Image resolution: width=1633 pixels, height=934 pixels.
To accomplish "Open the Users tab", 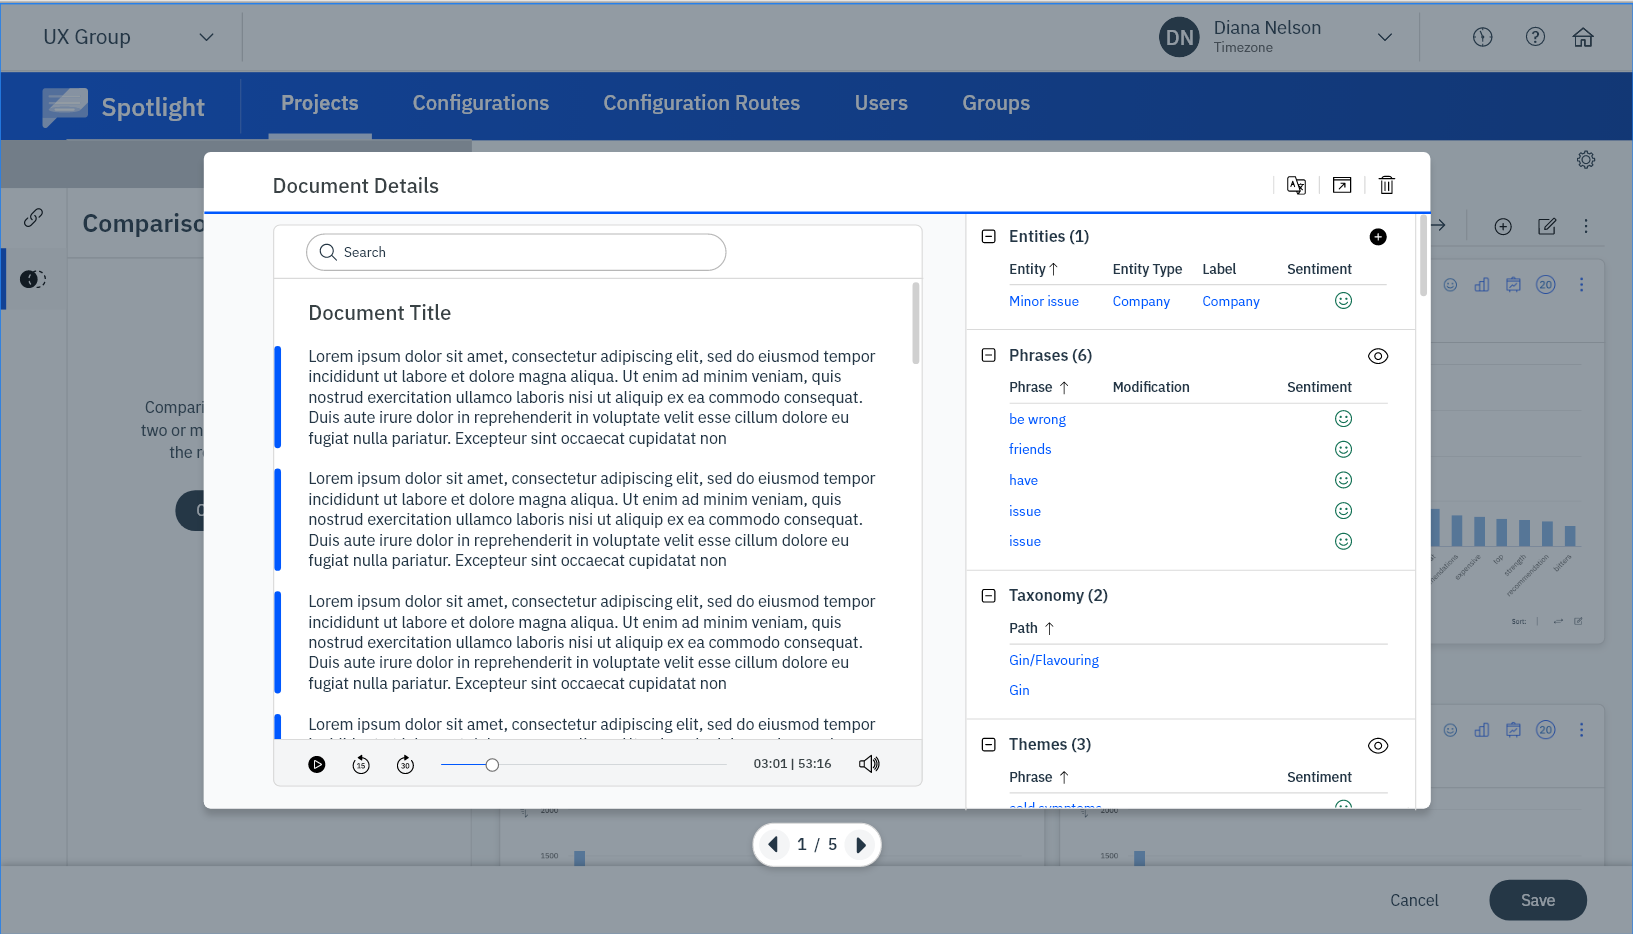I will coord(881,103).
